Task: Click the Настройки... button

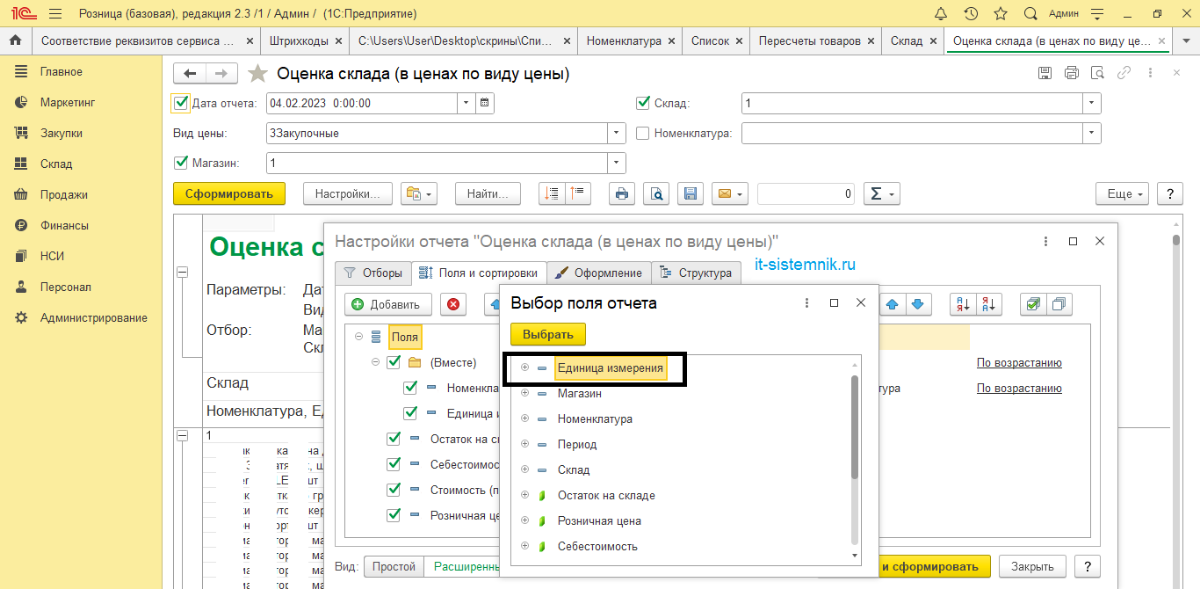Action: pos(347,194)
